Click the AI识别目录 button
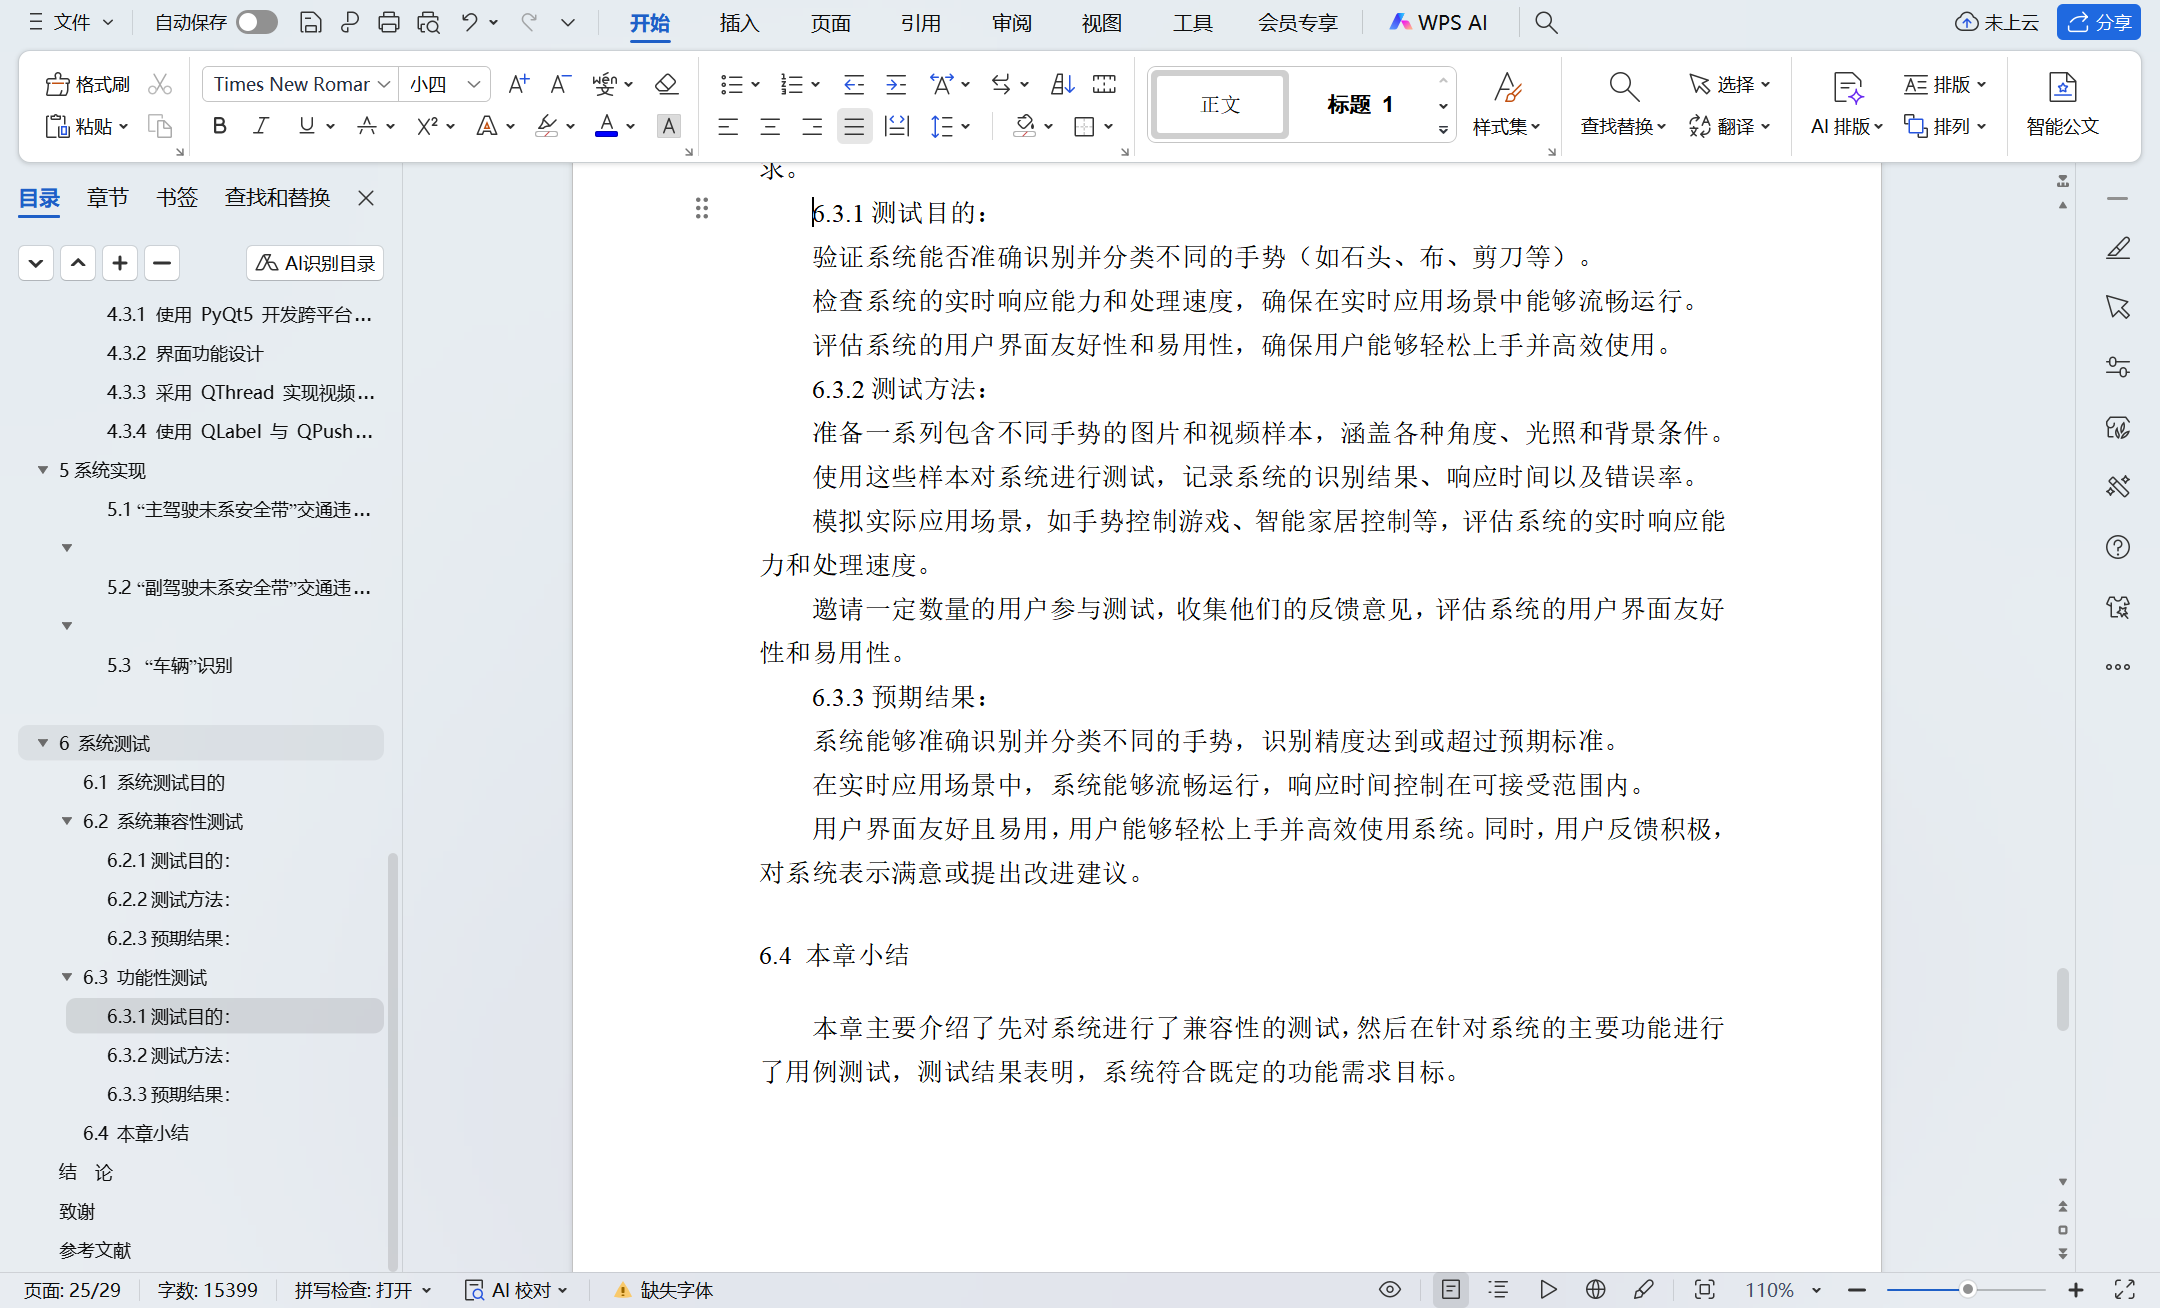This screenshot has height=1308, width=2160. [x=315, y=263]
